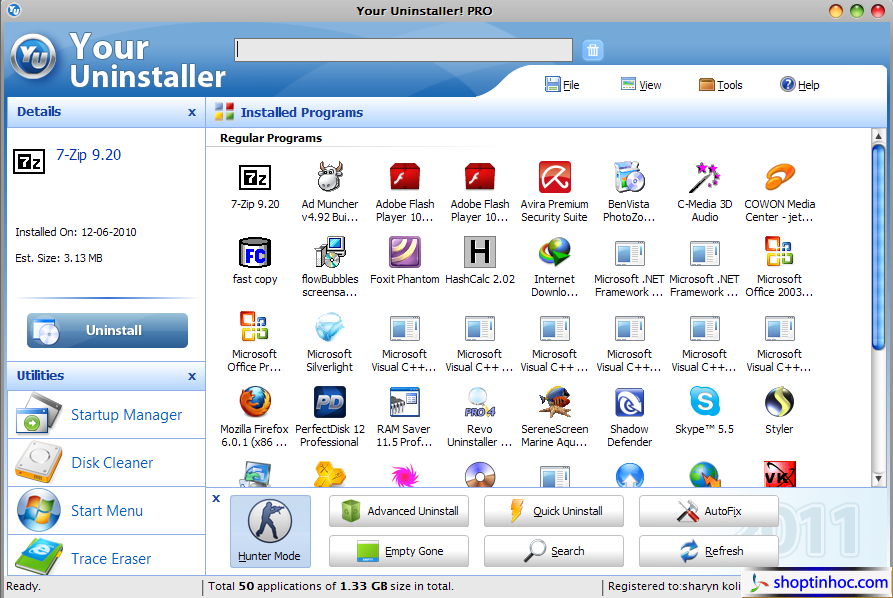
Task: Select the Ad Muncher program icon
Action: tap(330, 176)
